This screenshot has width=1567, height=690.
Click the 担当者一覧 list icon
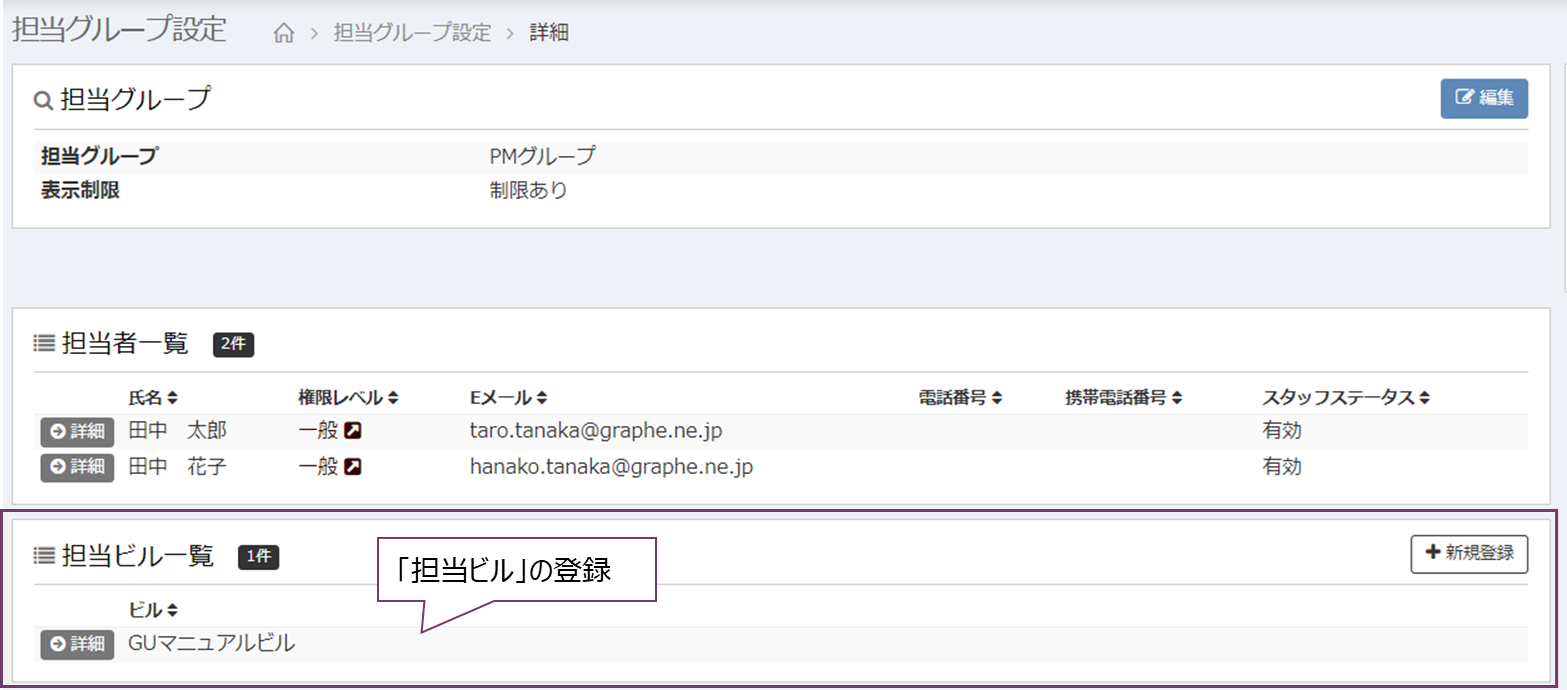(x=44, y=344)
